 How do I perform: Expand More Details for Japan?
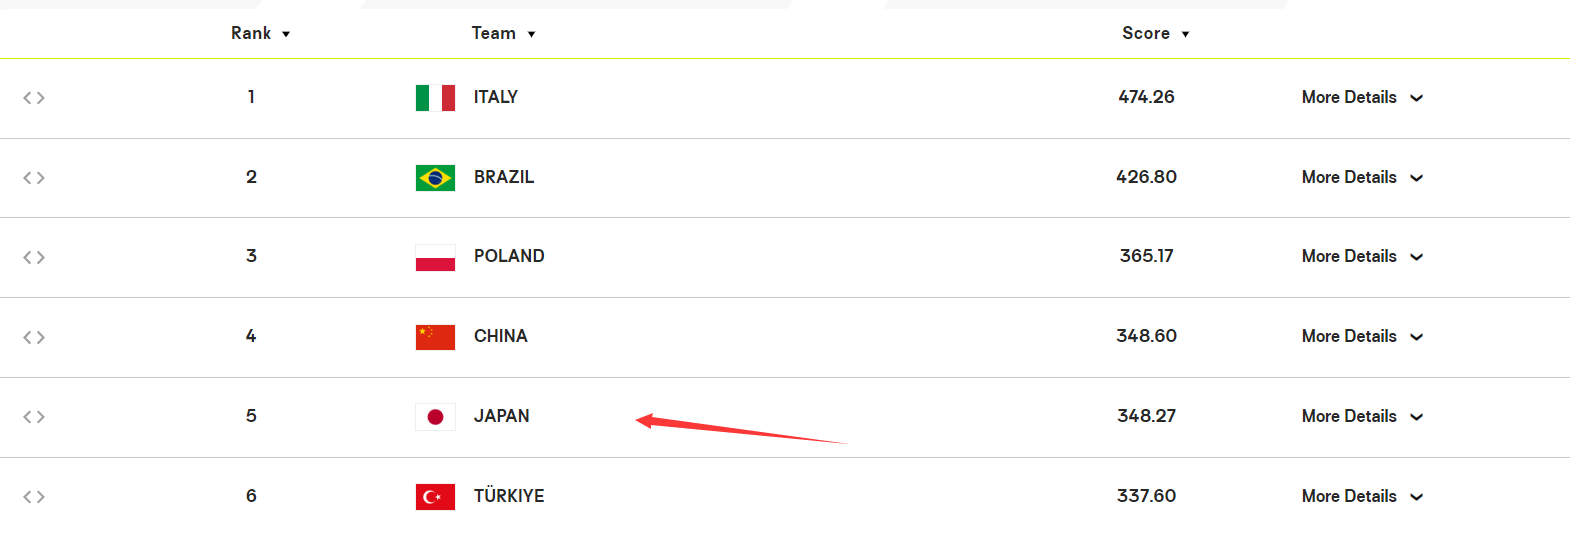point(1362,416)
